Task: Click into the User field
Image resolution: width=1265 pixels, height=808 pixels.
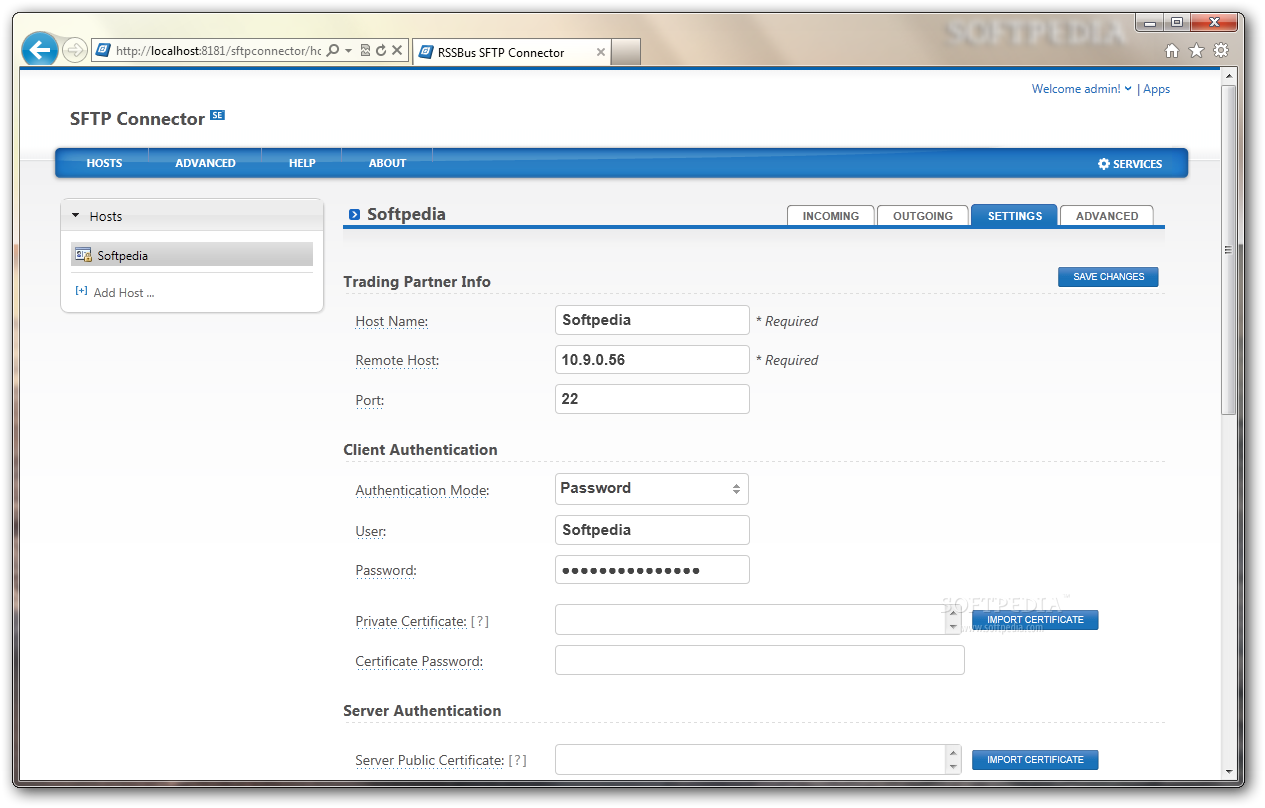Action: point(652,530)
